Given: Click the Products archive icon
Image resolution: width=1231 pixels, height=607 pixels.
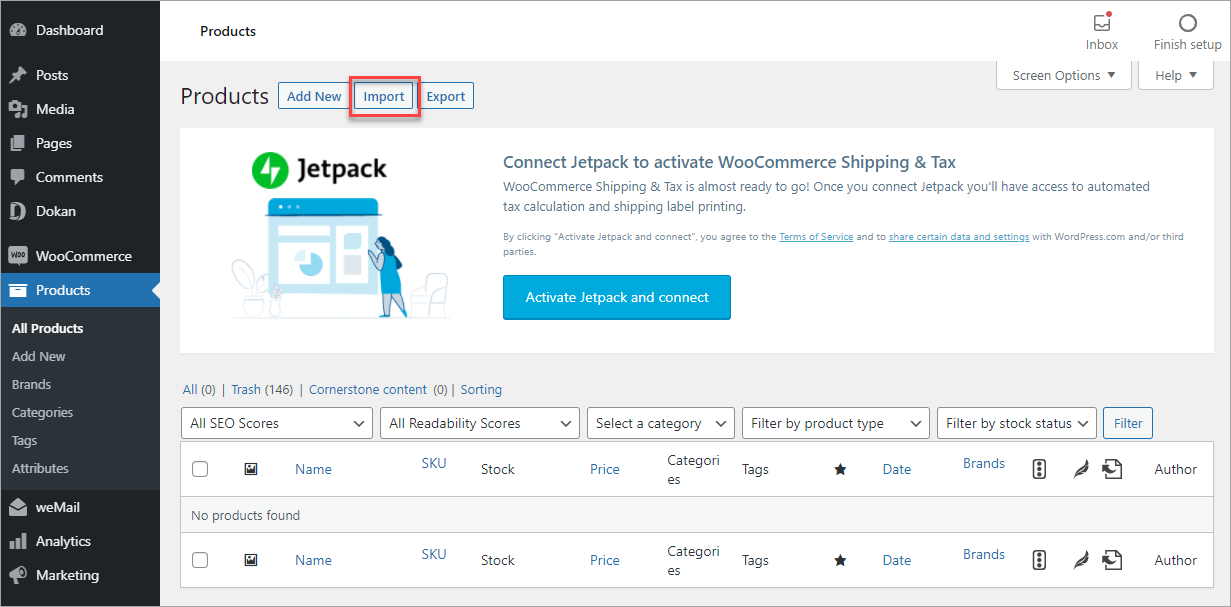Looking at the screenshot, I should (x=17, y=290).
